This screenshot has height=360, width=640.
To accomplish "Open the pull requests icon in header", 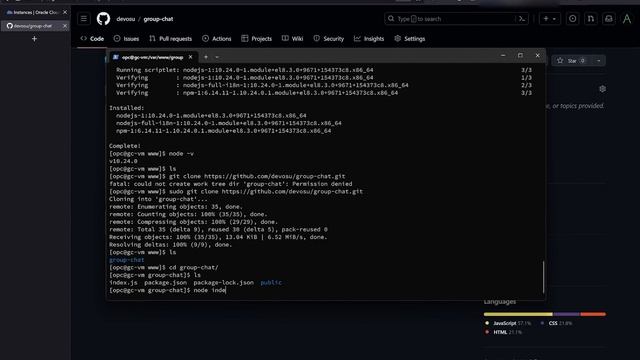I will click(591, 19).
